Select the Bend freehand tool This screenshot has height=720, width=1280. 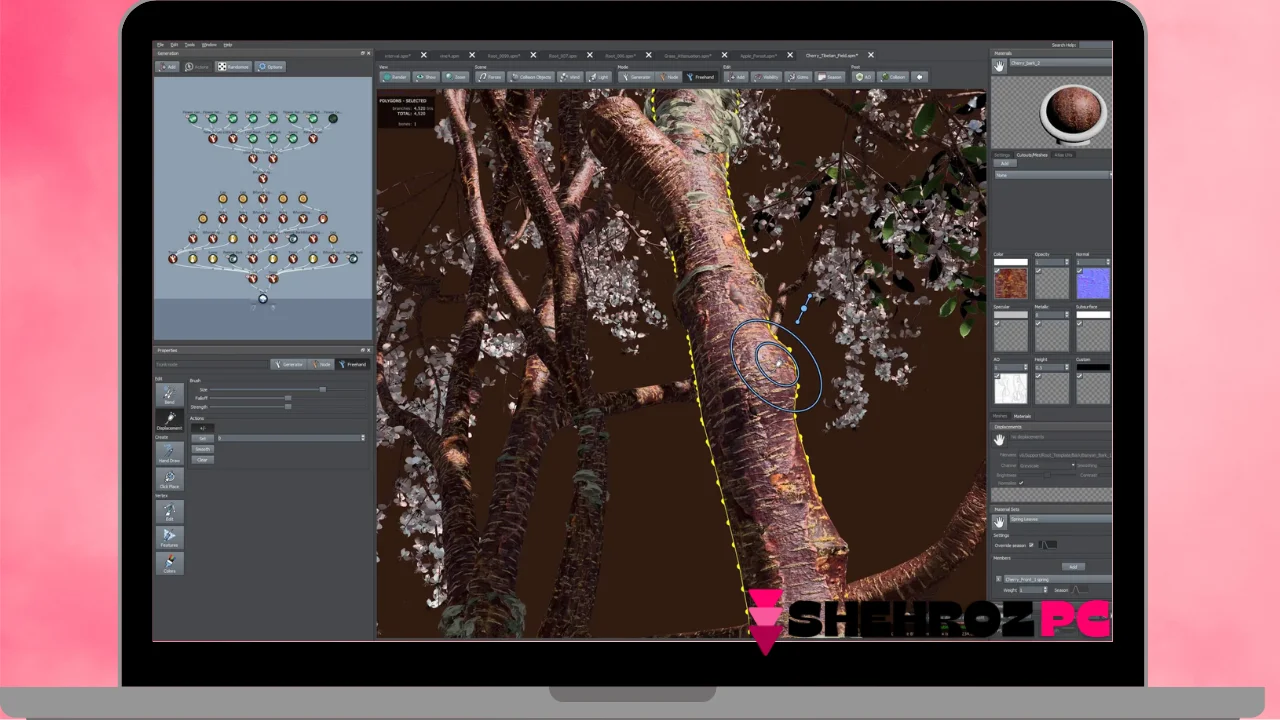pos(170,395)
